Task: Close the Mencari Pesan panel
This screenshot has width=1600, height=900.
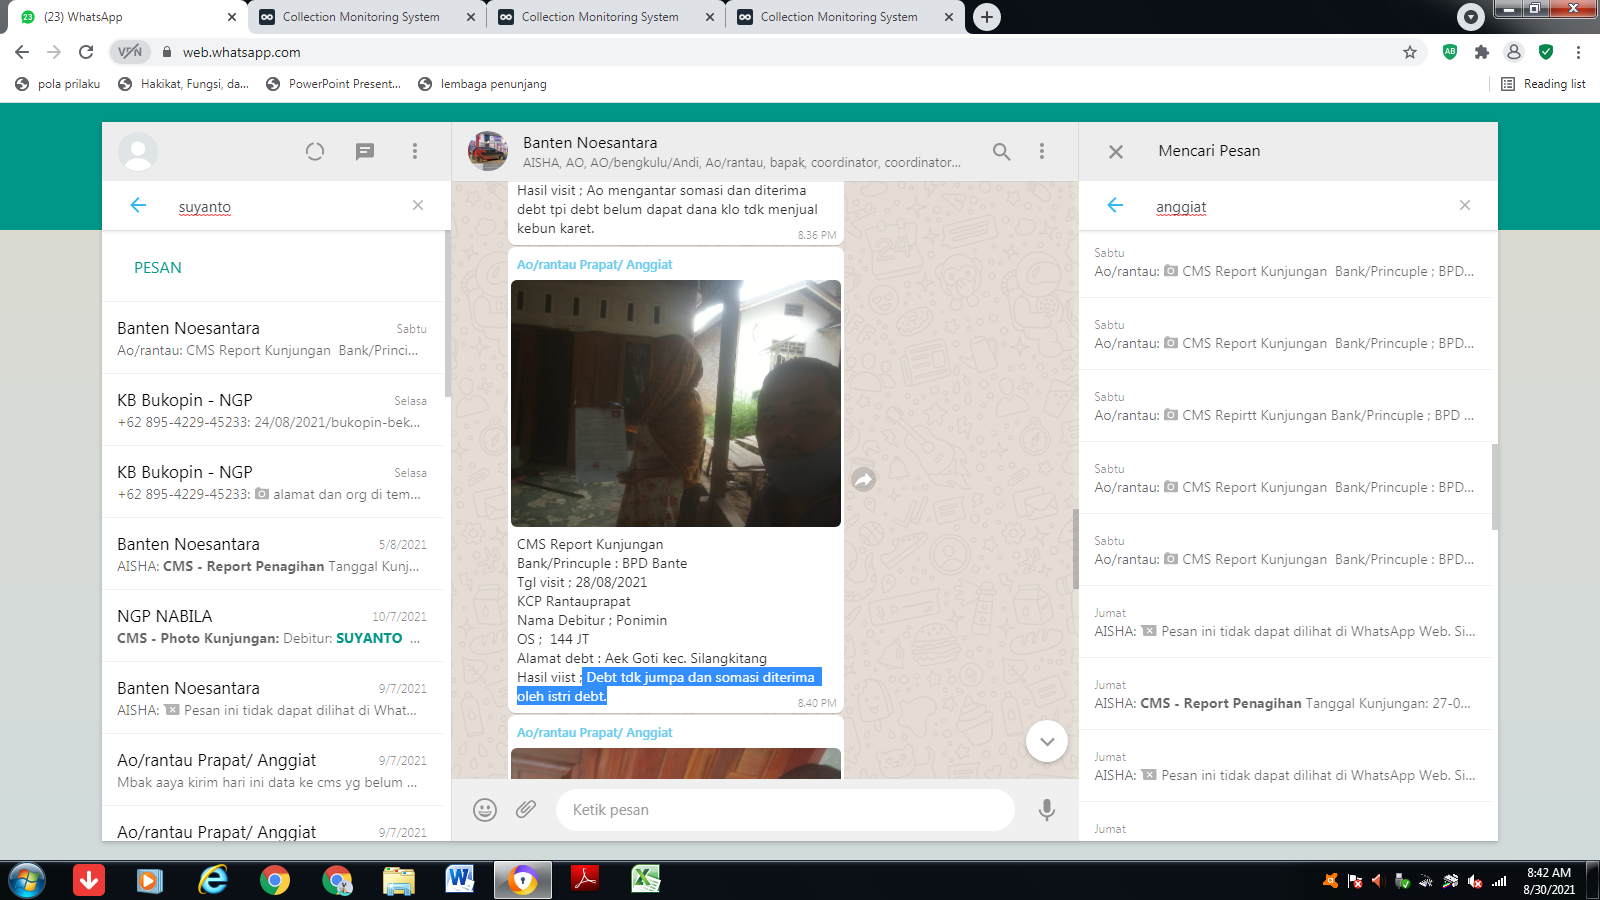Action: (1116, 151)
